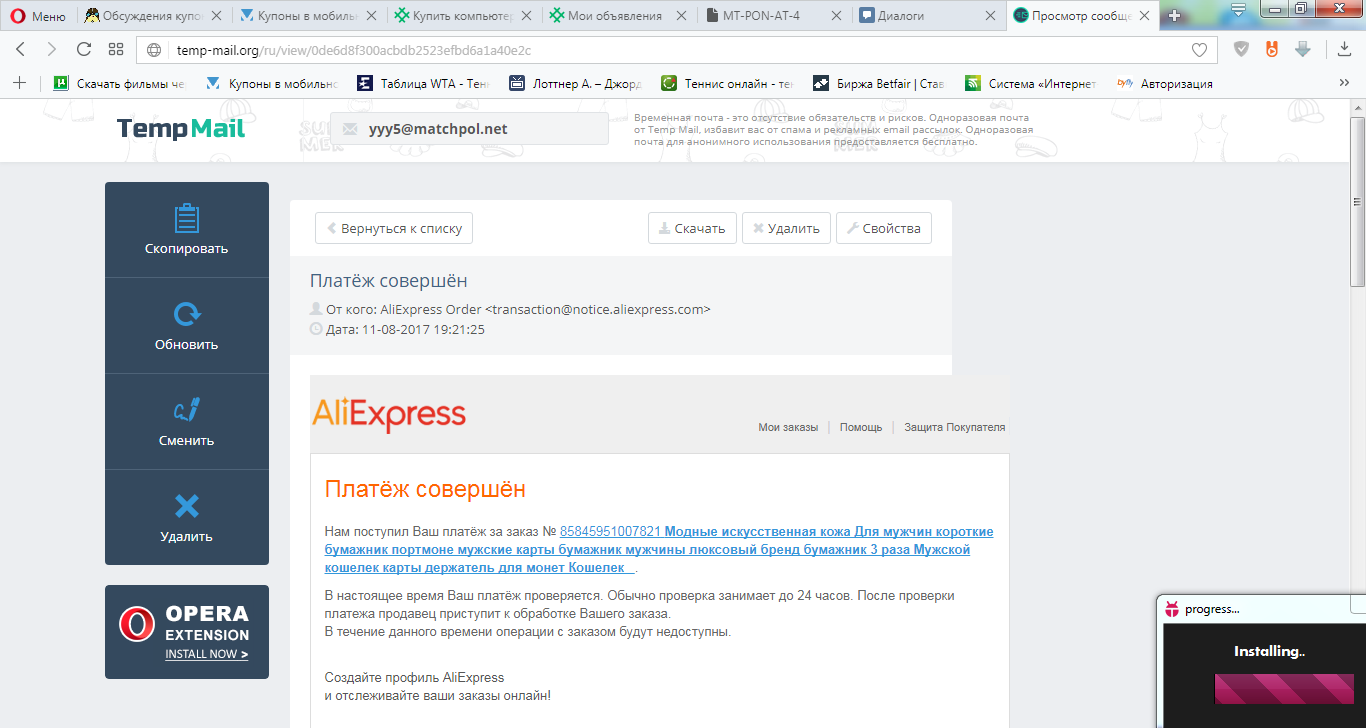Go forward to next page
Viewport: 1366px width, 728px height.
coord(52,49)
